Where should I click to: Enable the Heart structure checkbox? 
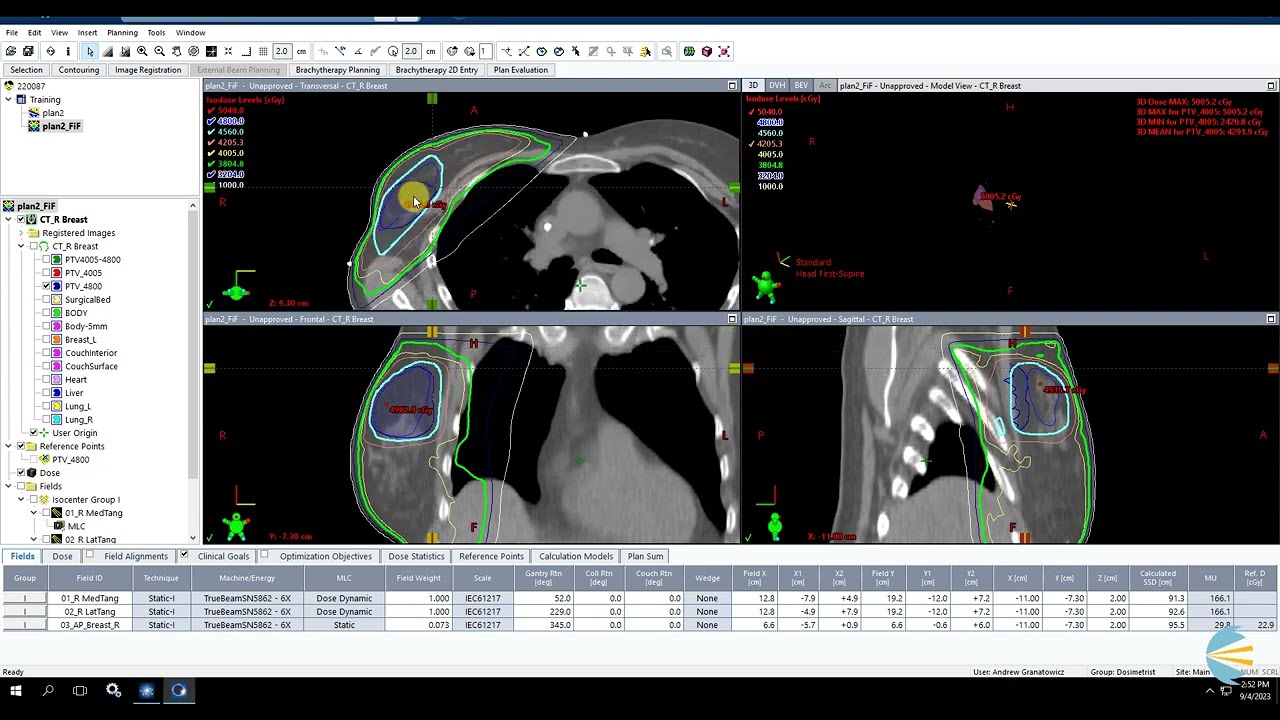coord(46,380)
